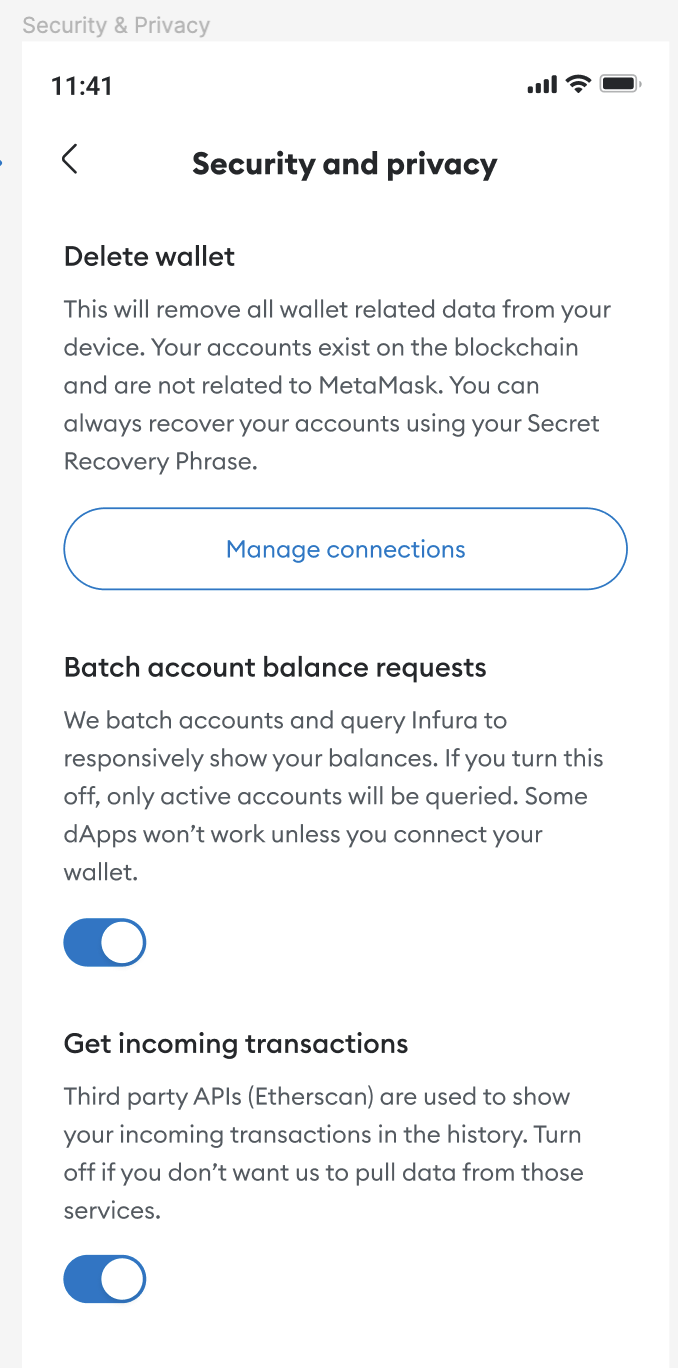The width and height of the screenshot is (678, 1368).
Task: Click the Security and privacy page heading
Action: [x=344, y=163]
